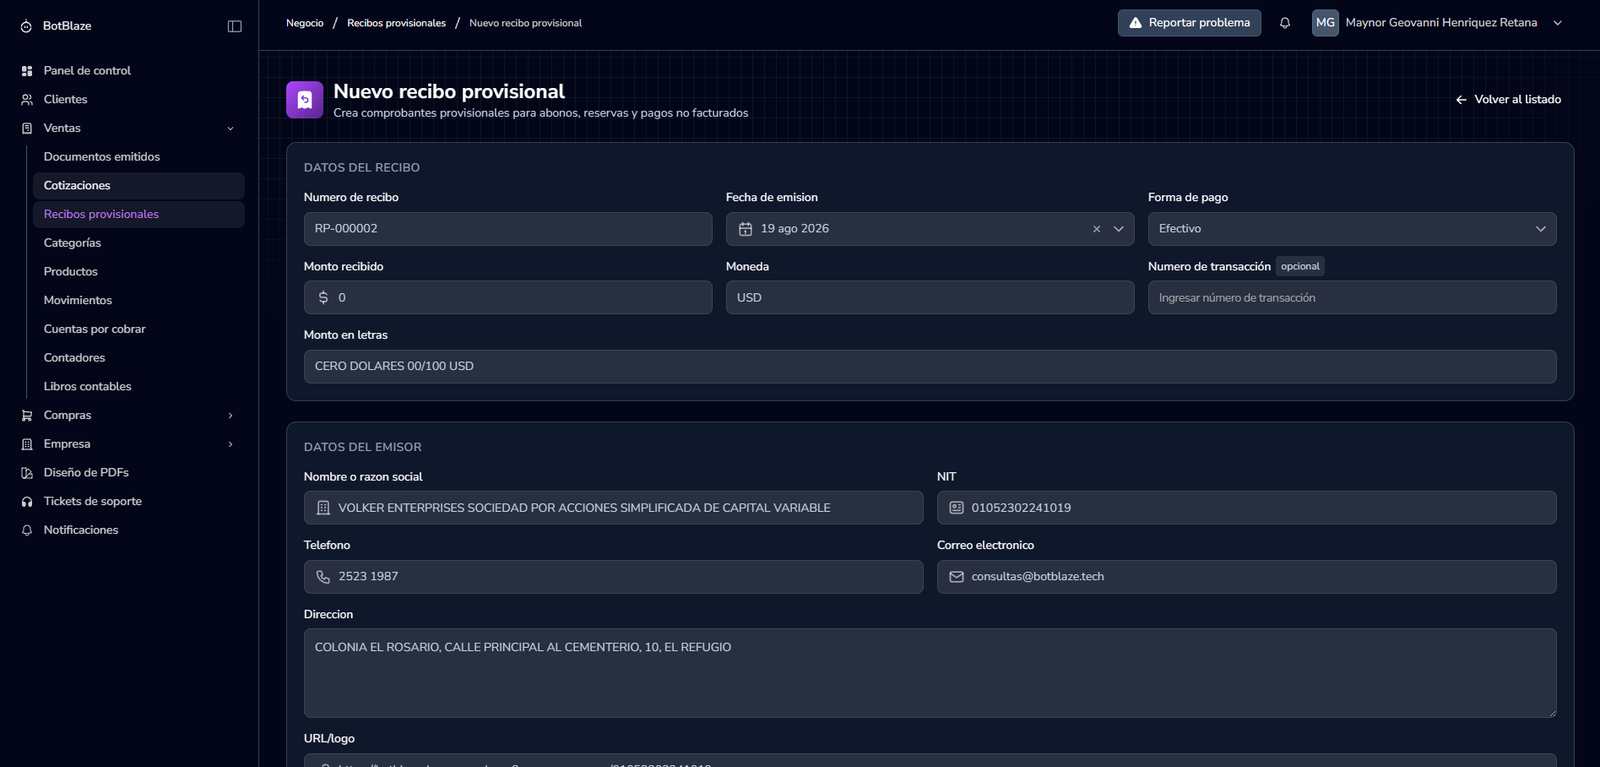This screenshot has width=1600, height=767.
Task: Click the Numero de transacción input field
Action: (x=1352, y=298)
